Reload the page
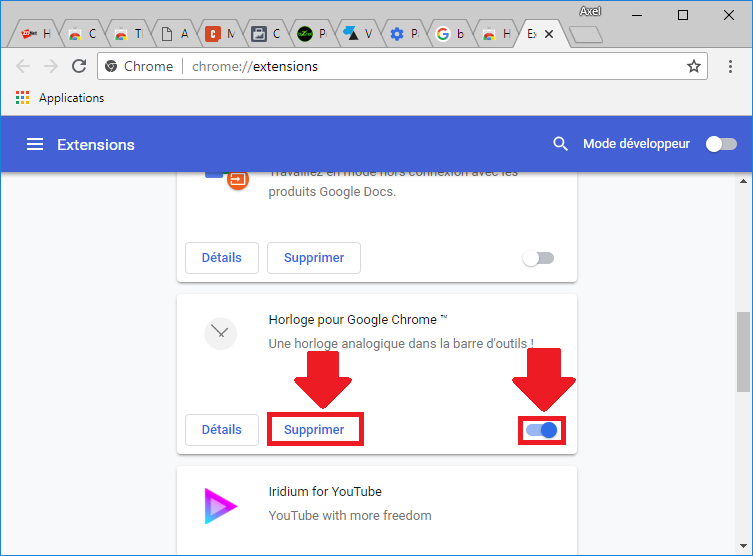 [79, 66]
